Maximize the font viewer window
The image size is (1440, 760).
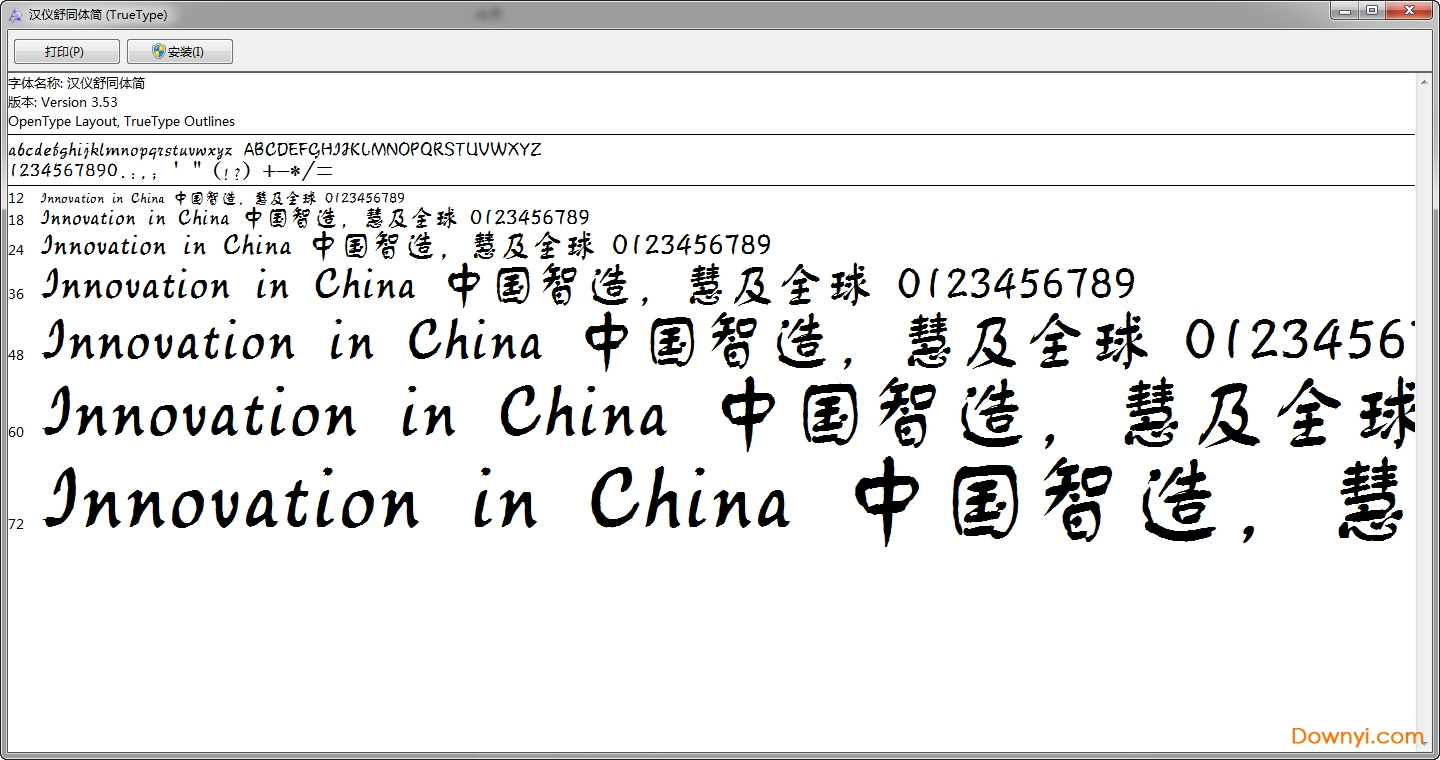click(1372, 11)
